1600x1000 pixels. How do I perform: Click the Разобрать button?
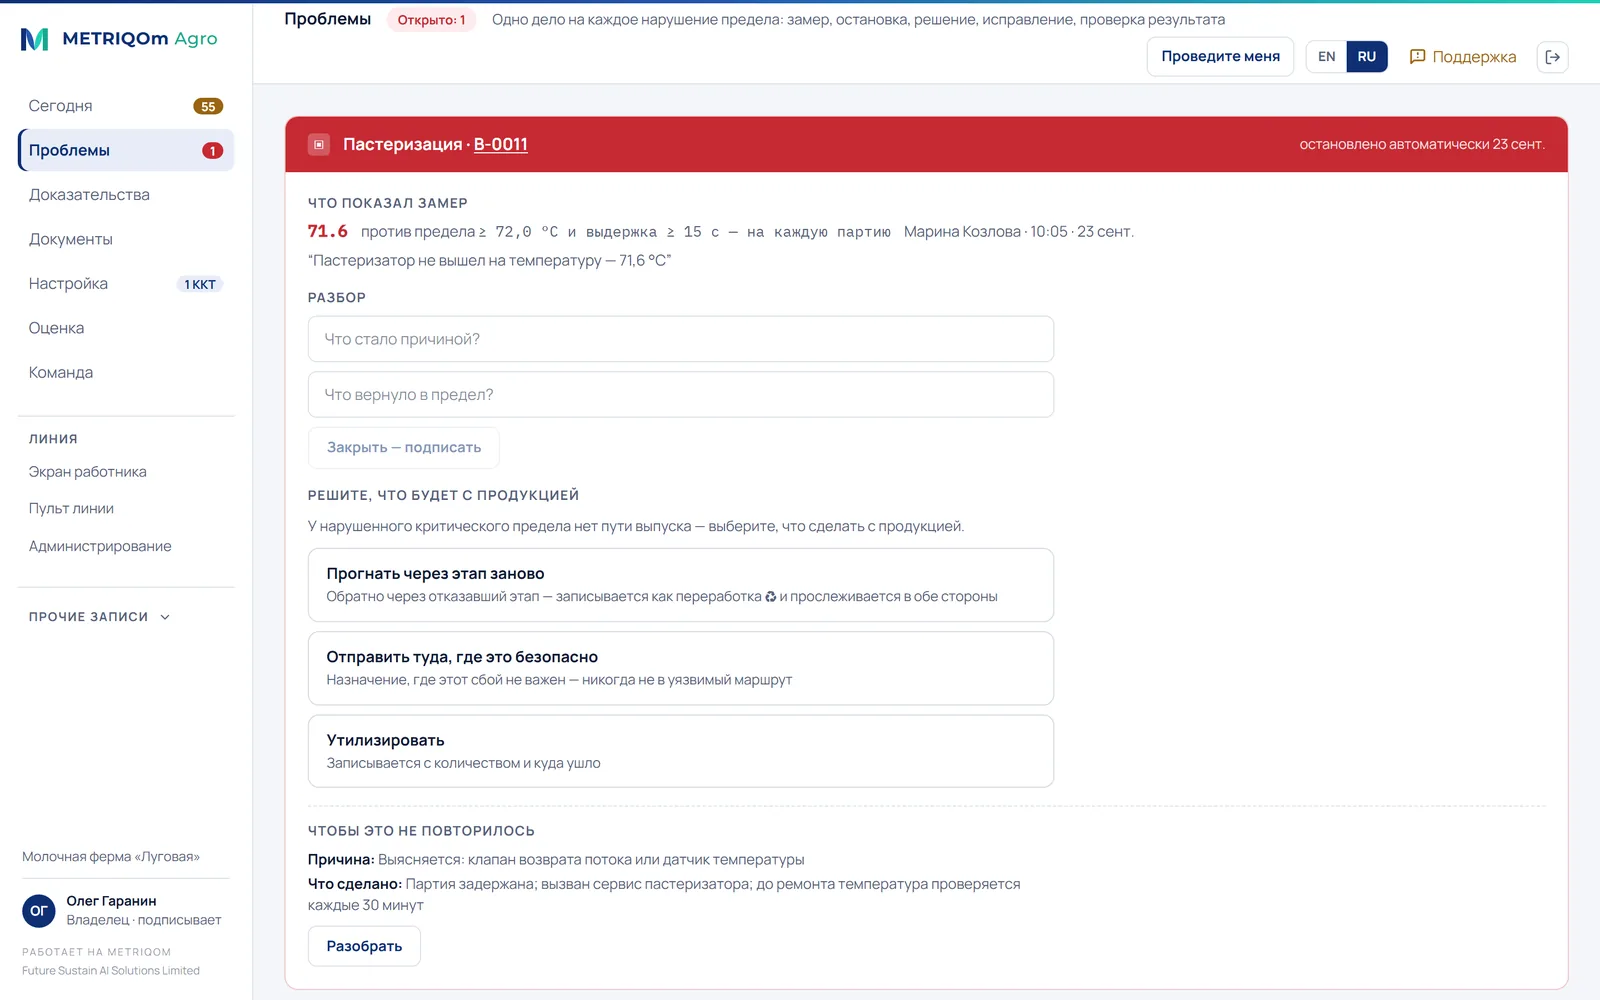click(x=364, y=946)
